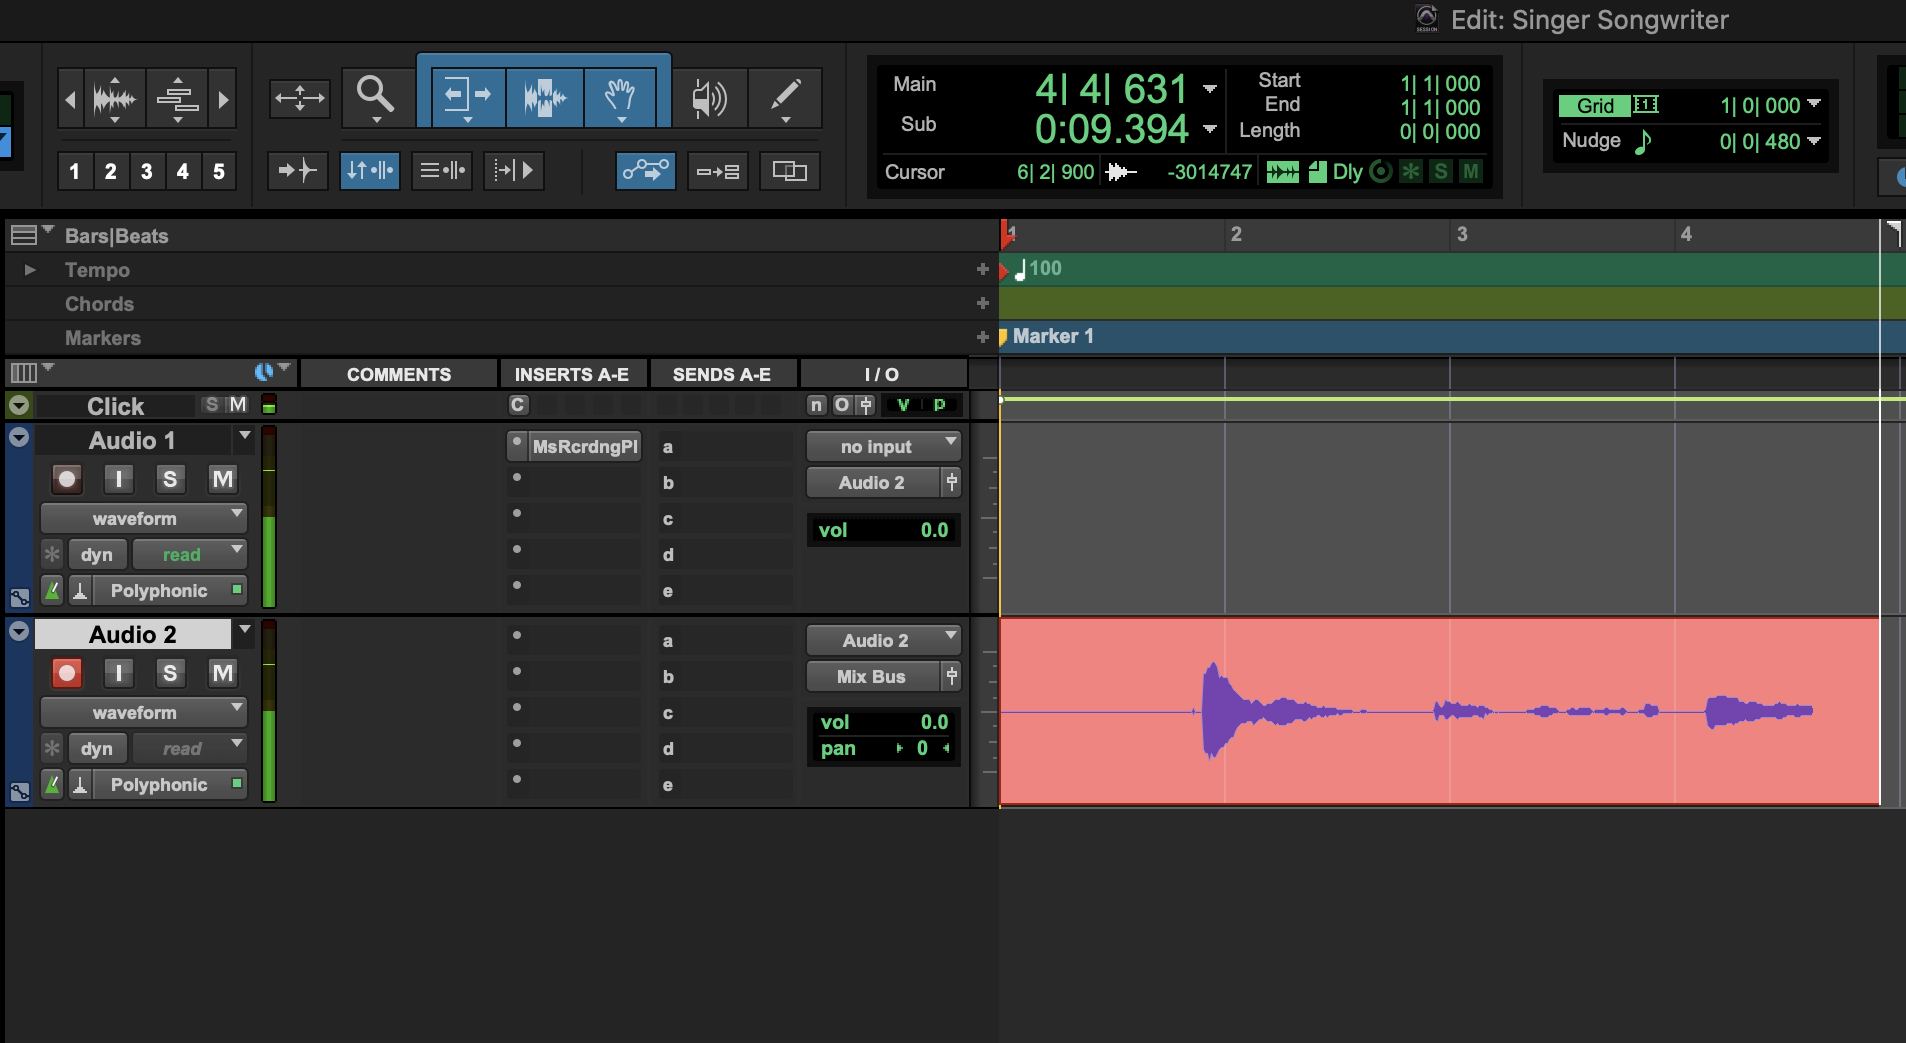Click the audio waveform zoom button

(114, 99)
